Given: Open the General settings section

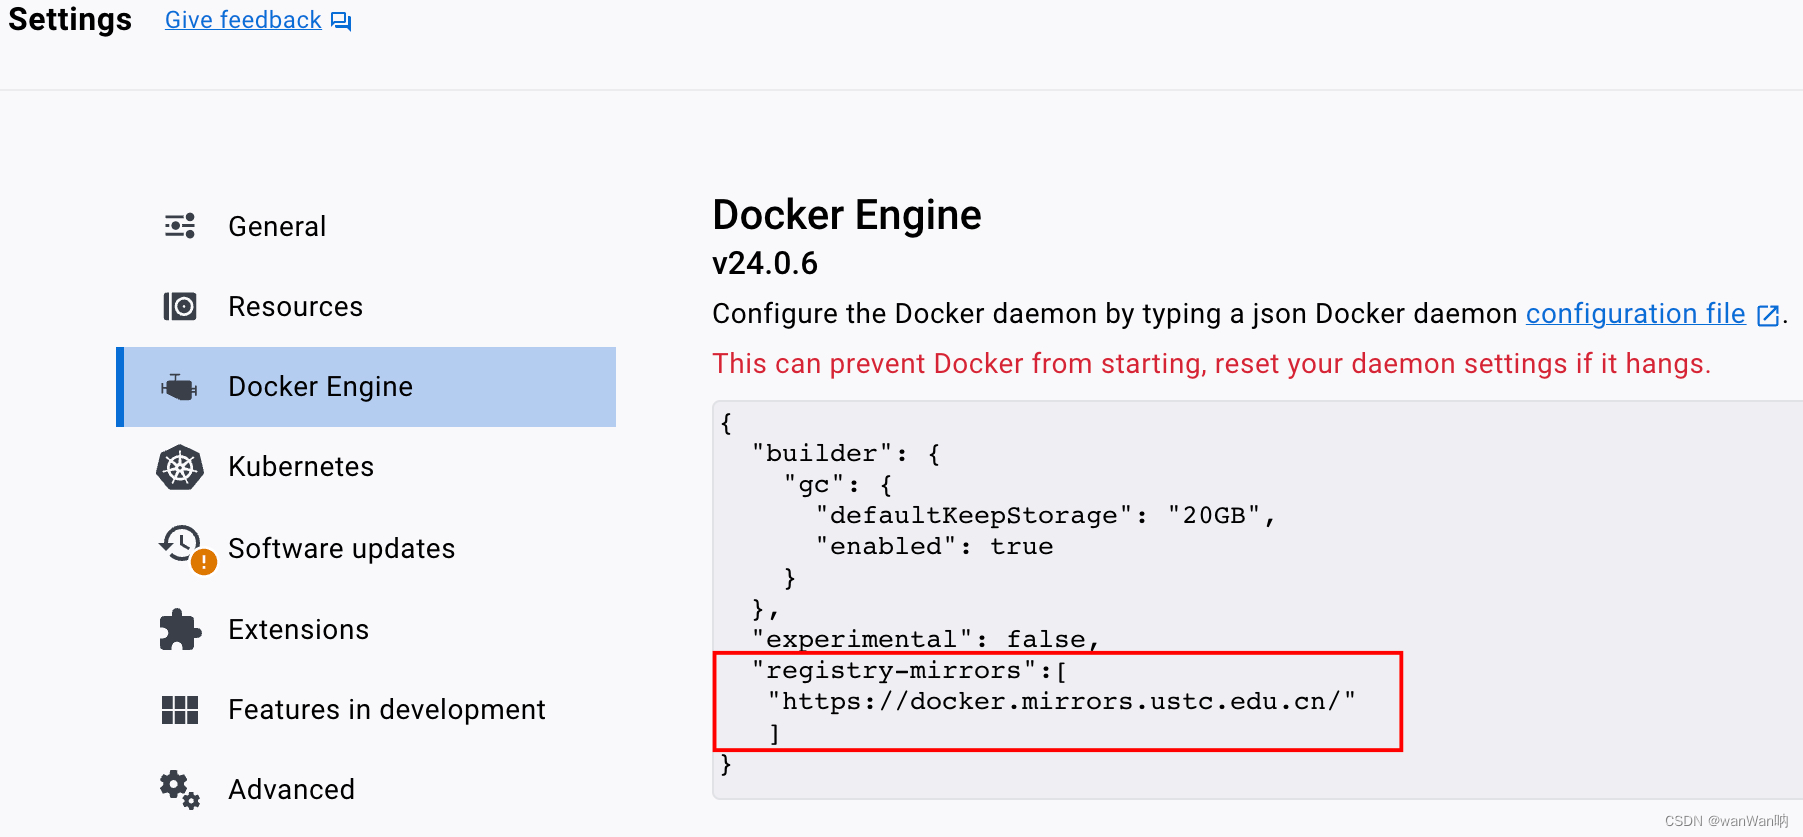Looking at the screenshot, I should click(x=366, y=227).
